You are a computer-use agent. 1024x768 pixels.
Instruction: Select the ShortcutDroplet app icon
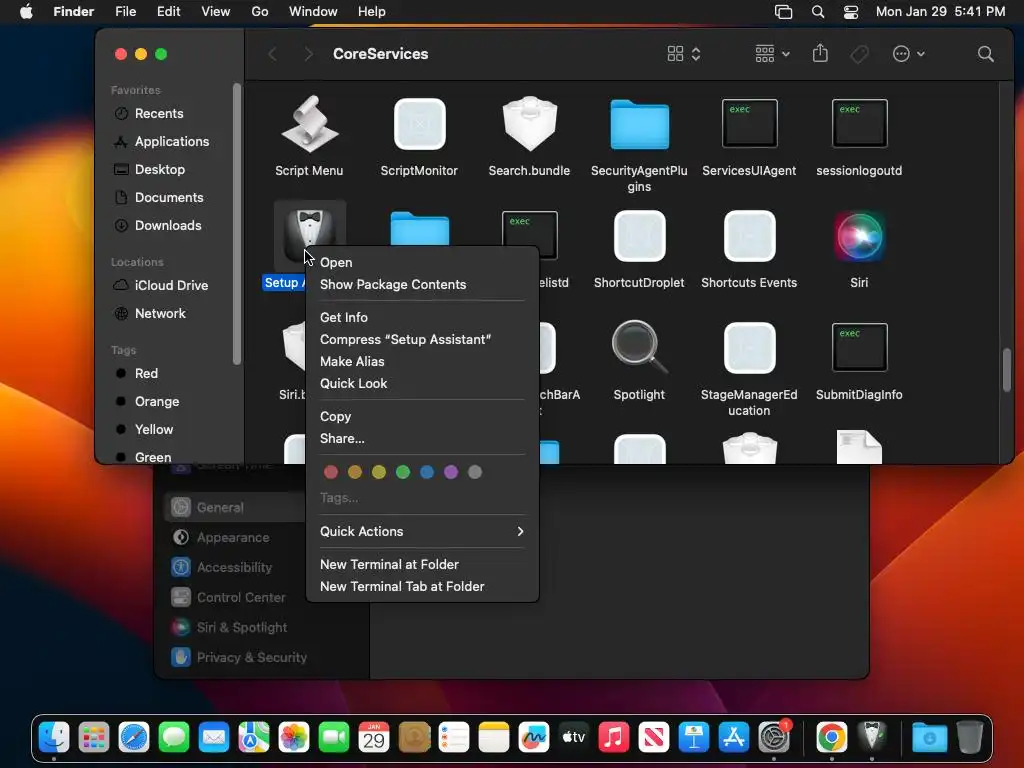click(639, 236)
